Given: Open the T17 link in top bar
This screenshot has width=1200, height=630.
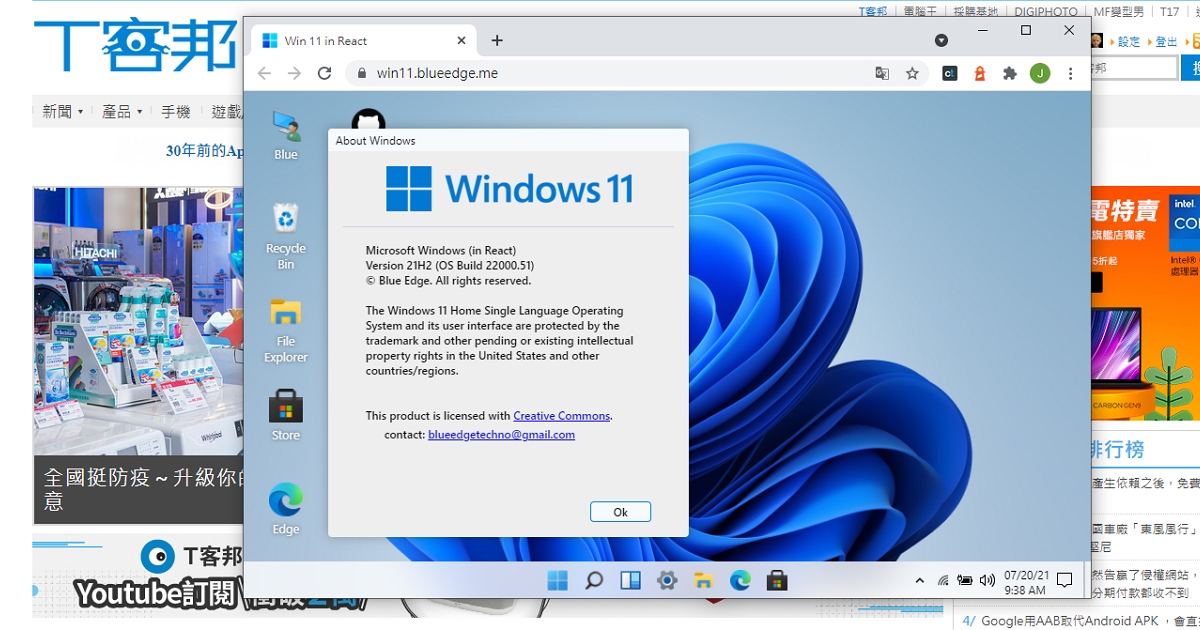Looking at the screenshot, I should (x=1170, y=12).
